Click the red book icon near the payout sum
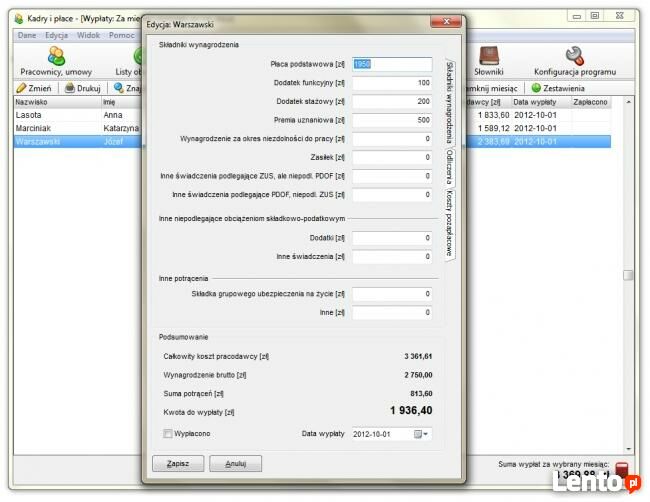This screenshot has width=650, height=502. pos(622,470)
